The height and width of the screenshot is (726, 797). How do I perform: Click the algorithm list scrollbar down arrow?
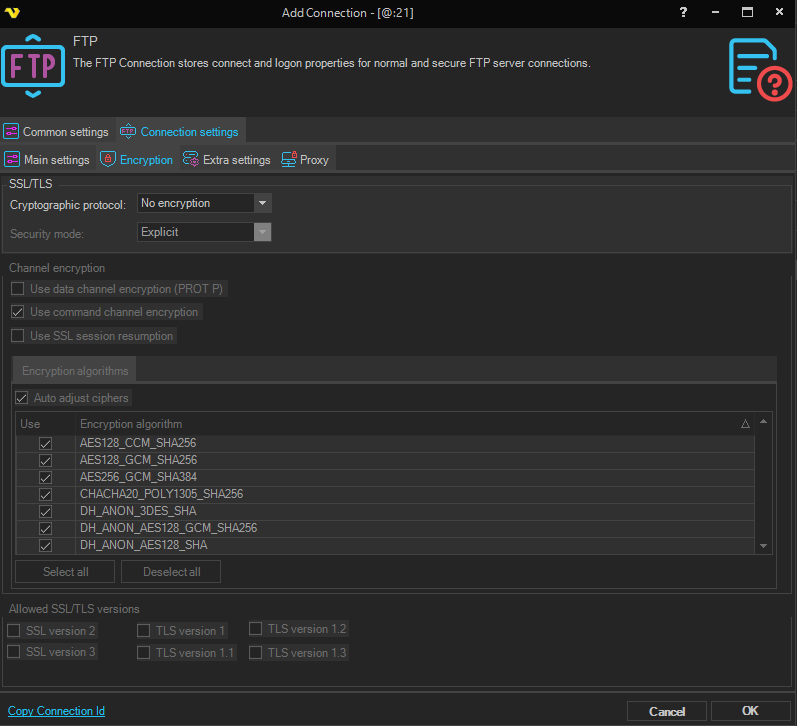(x=764, y=546)
